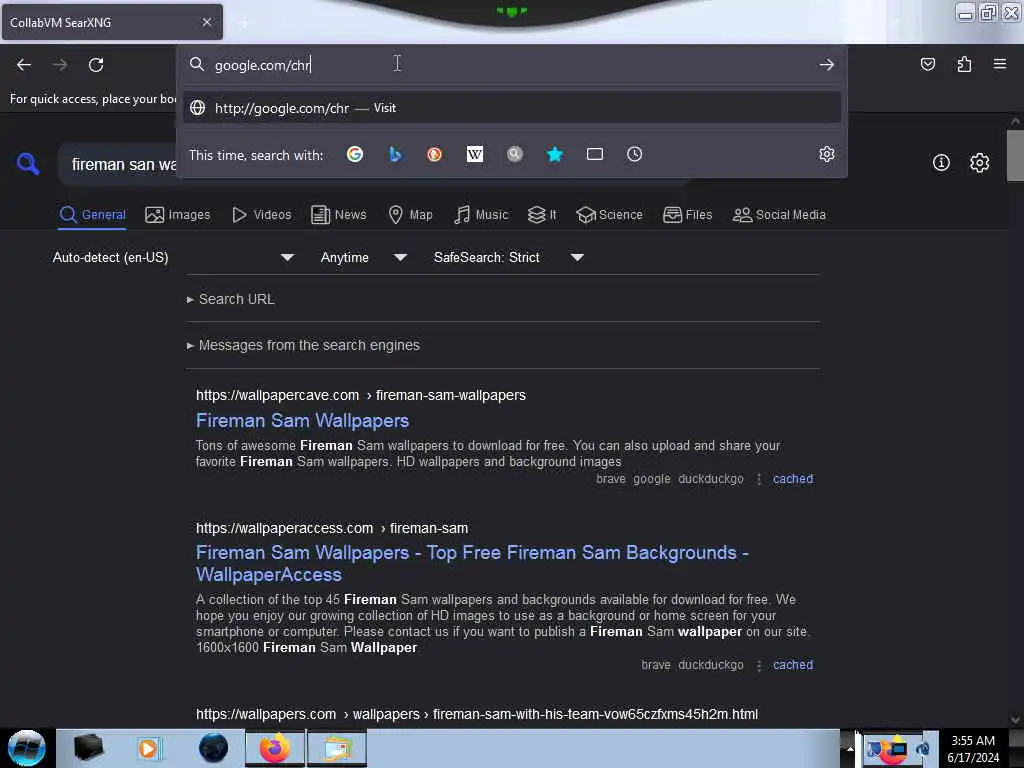The height and width of the screenshot is (768, 1024).
Task: Search only in open Tabs icon
Action: 595,154
